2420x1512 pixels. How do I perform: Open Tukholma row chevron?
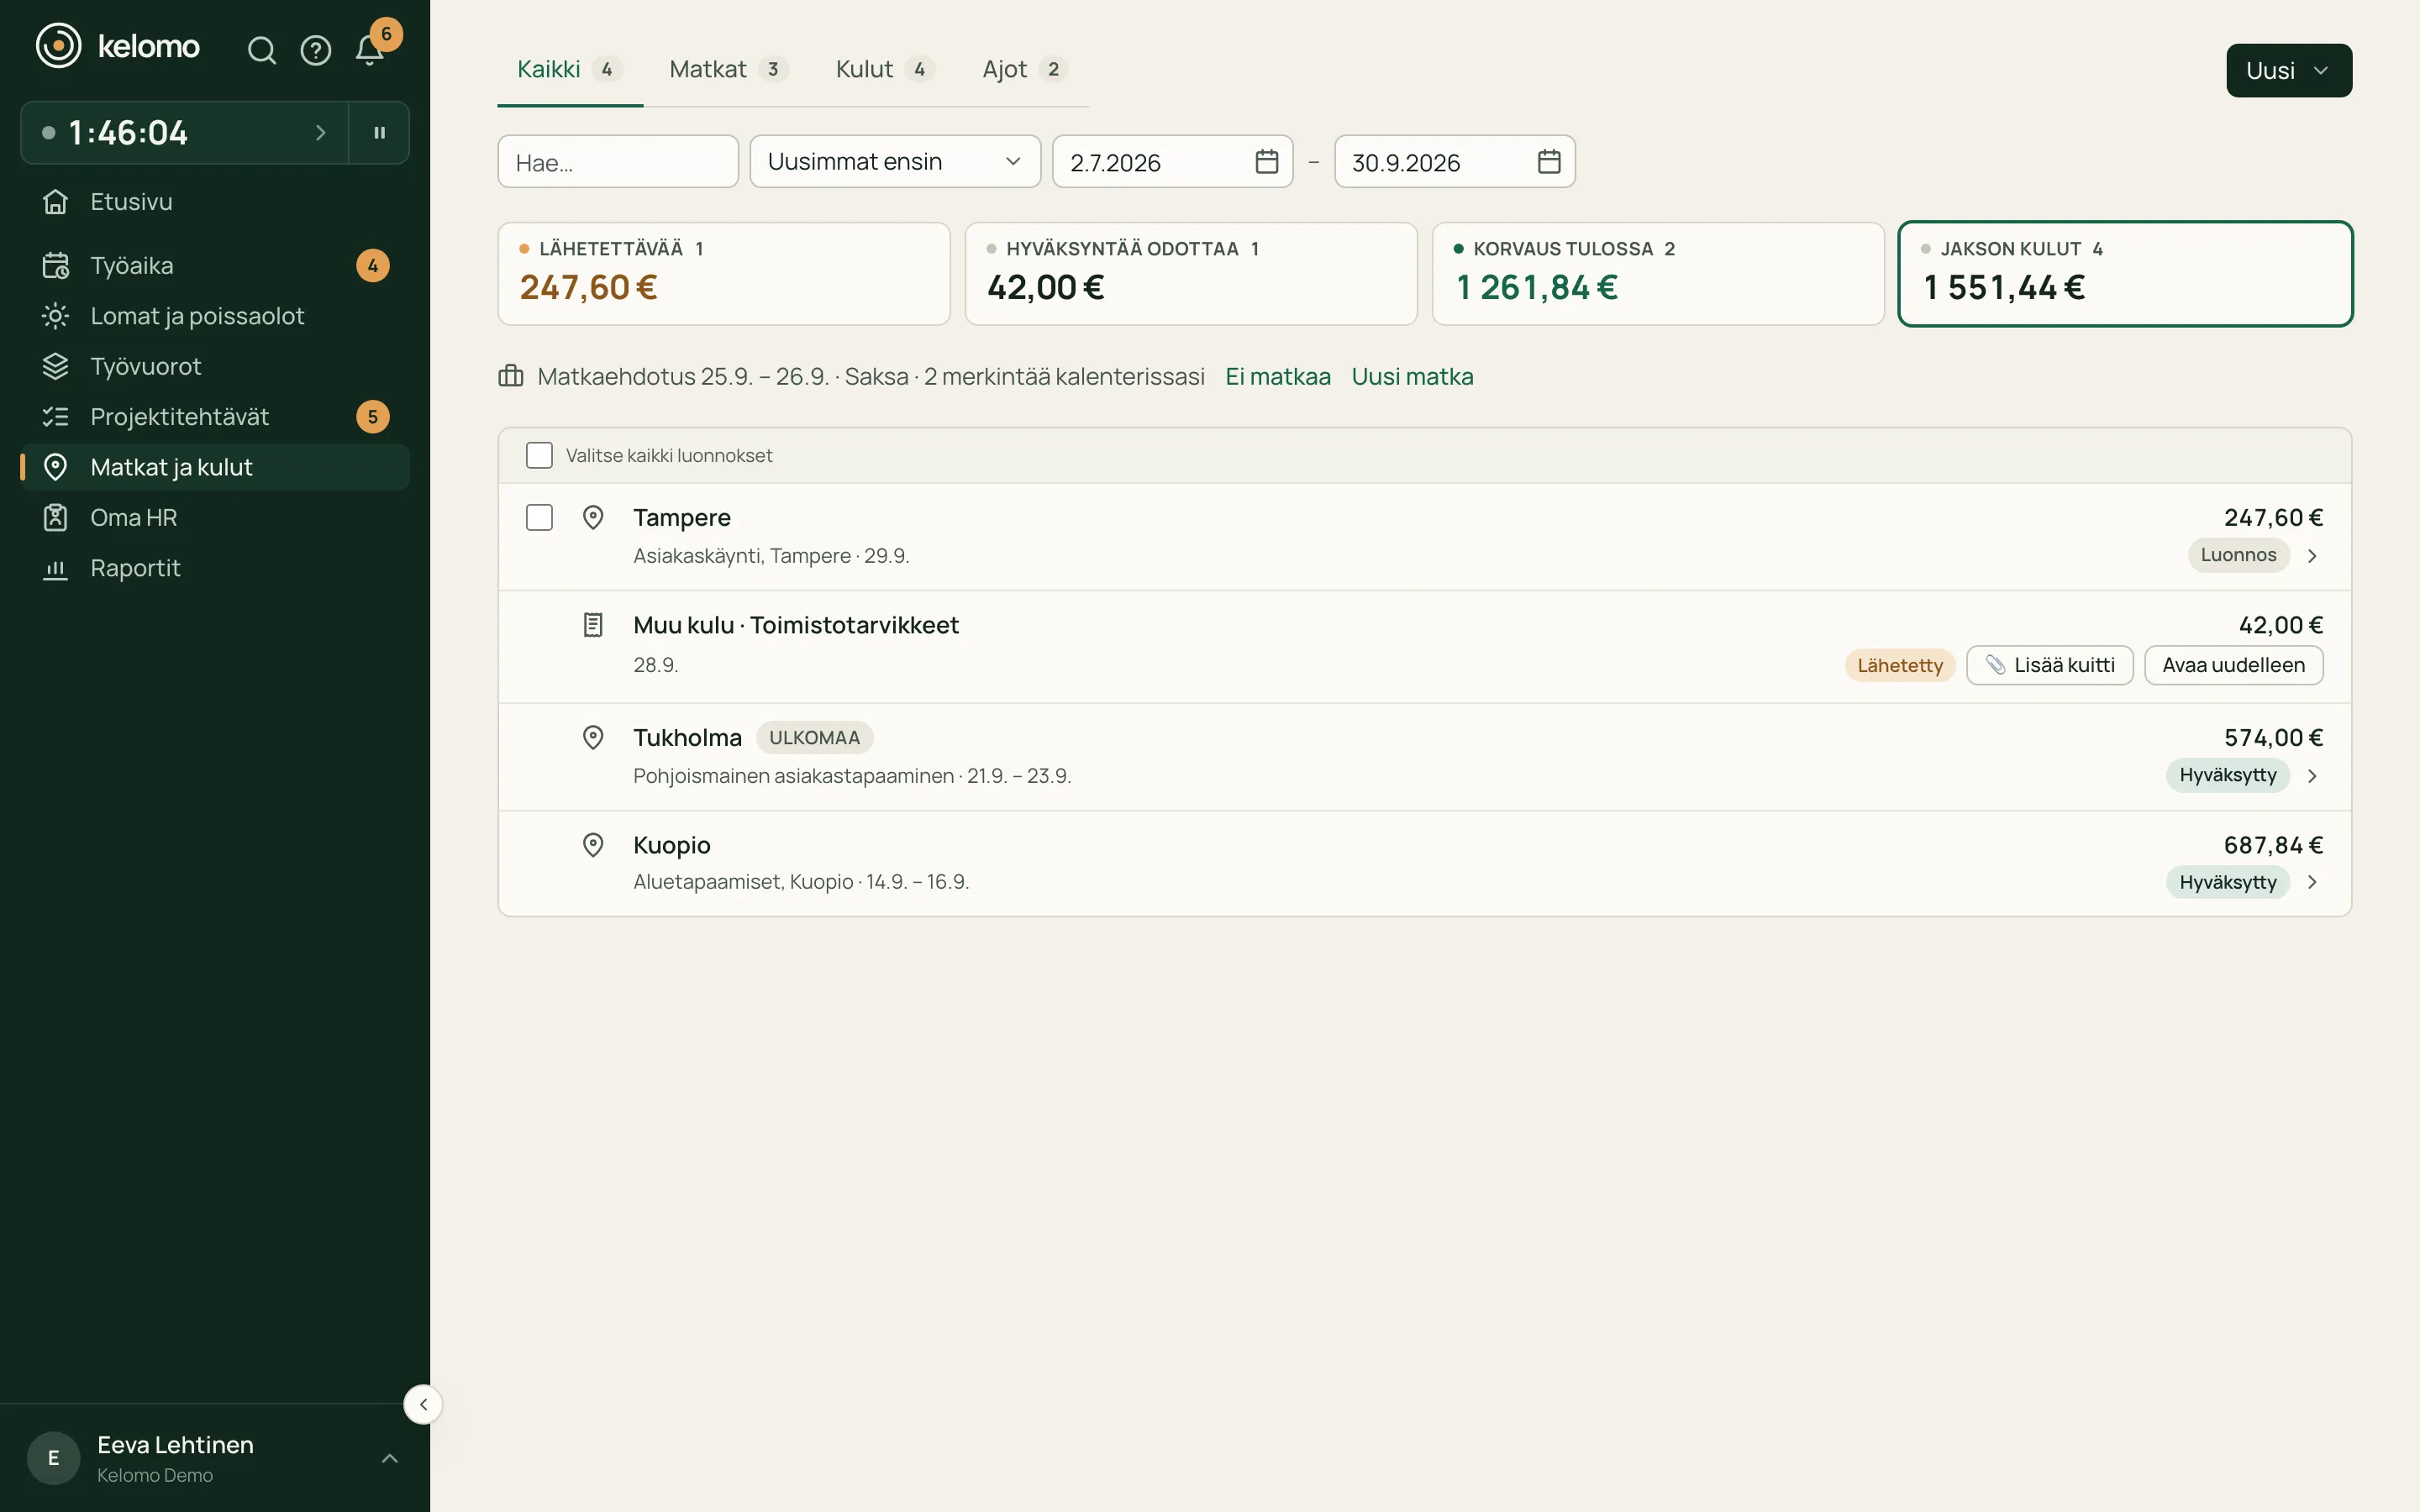tap(2312, 776)
